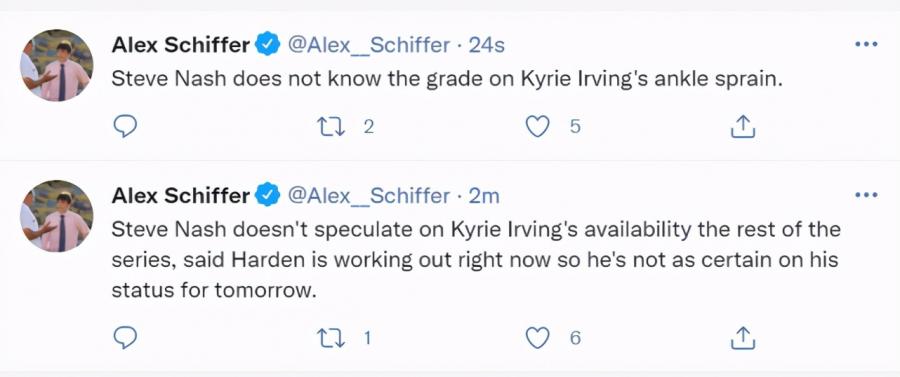Open more options on the 24s tweet
Screen dimensions: 900x377
tap(866, 44)
